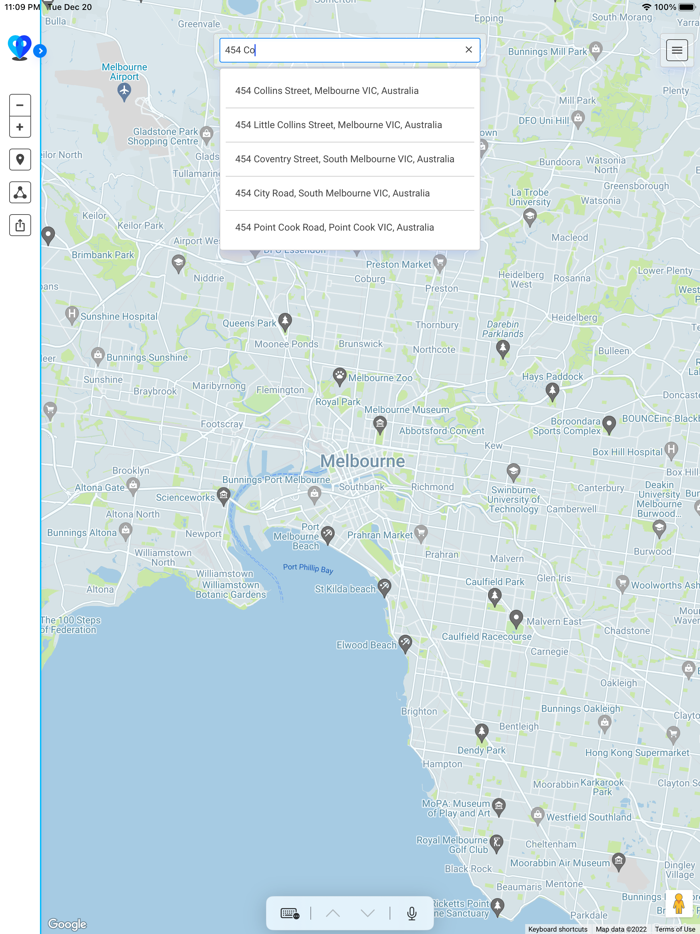The height and width of the screenshot is (934, 700).
Task: Tap the keyboard previous field arrow
Action: point(332,913)
